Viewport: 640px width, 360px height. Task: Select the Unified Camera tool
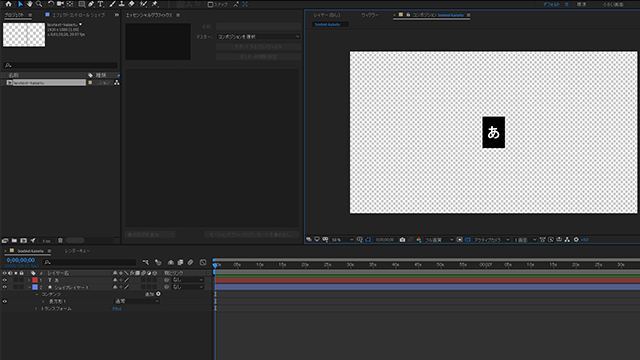[60, 4]
